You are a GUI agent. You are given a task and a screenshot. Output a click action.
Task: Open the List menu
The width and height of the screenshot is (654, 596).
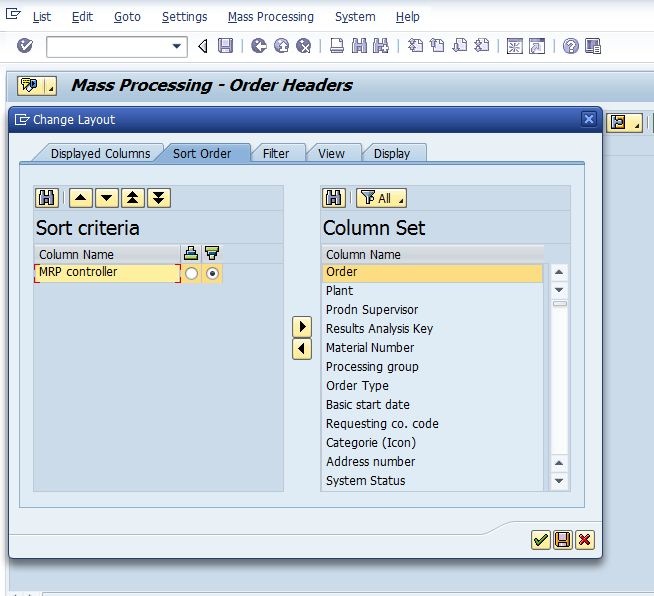click(x=42, y=17)
